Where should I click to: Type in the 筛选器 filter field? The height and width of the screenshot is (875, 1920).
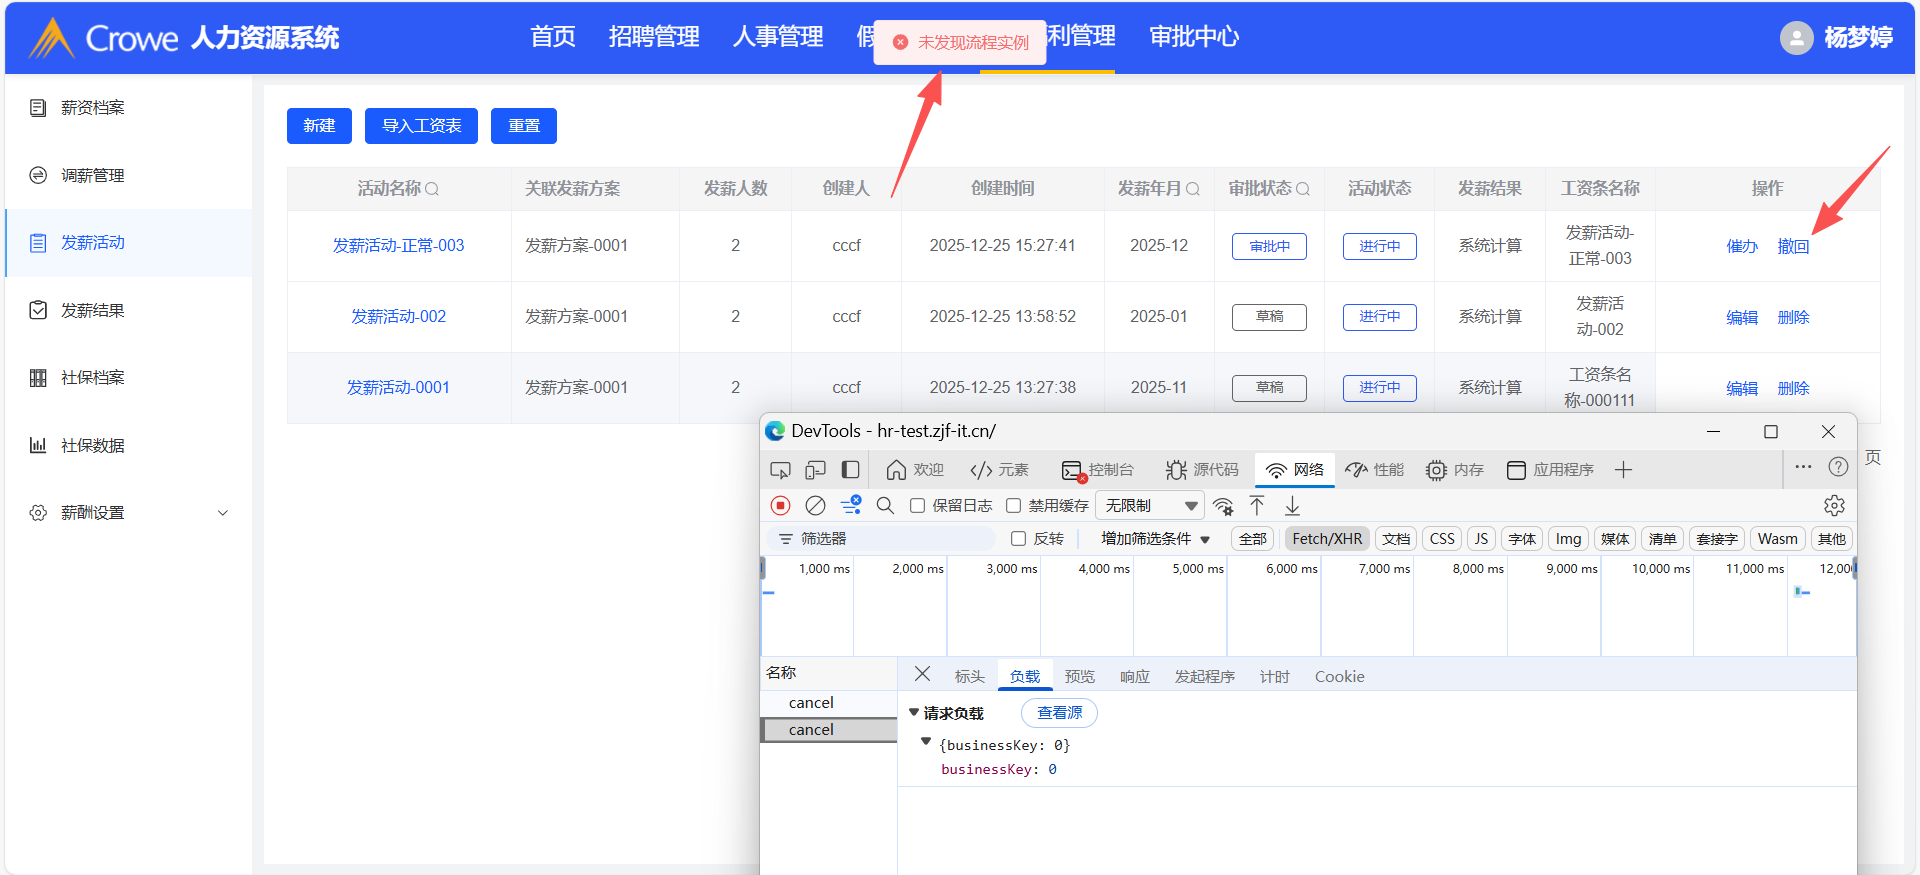coord(890,539)
